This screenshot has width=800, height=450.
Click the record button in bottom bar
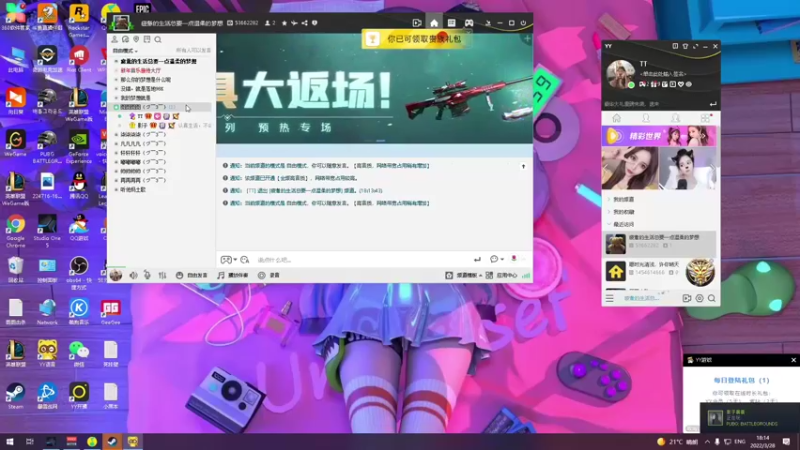[269, 276]
